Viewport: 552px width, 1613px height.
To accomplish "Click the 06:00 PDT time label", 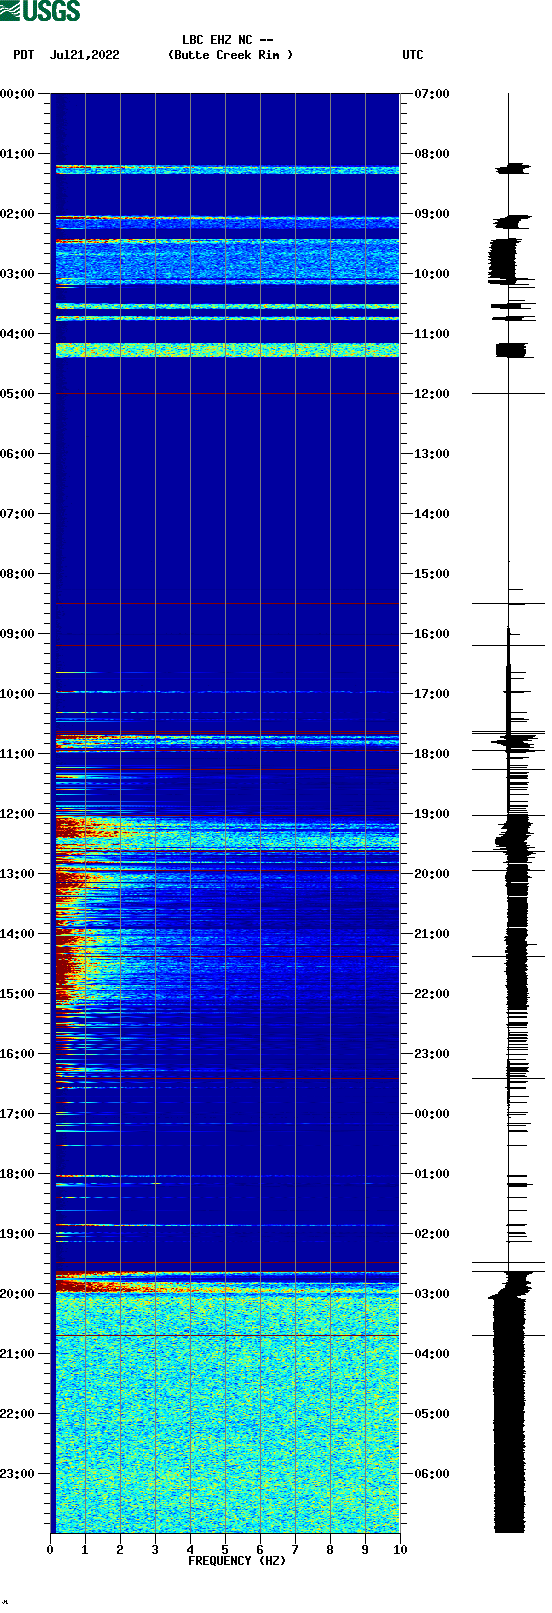I will pyautogui.click(x=18, y=454).
